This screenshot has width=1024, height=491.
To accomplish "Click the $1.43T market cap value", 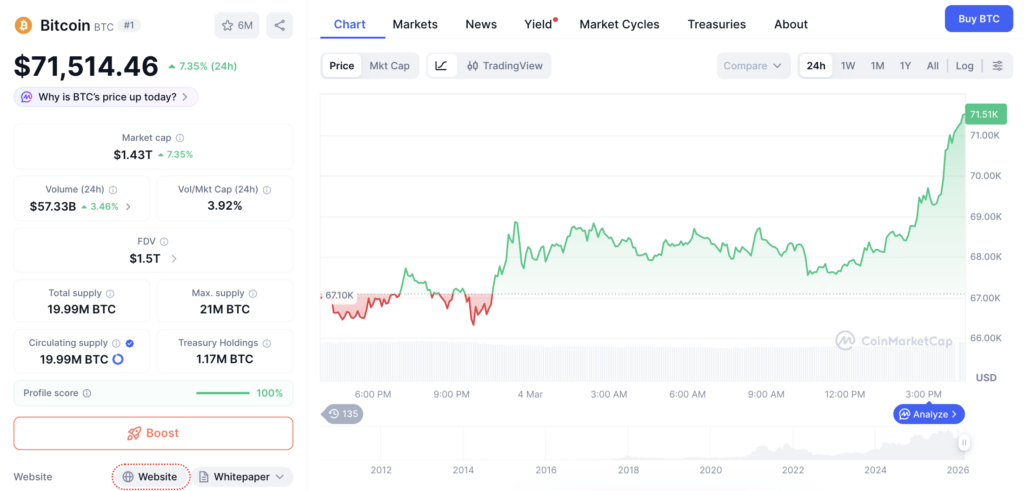I will [x=133, y=155].
